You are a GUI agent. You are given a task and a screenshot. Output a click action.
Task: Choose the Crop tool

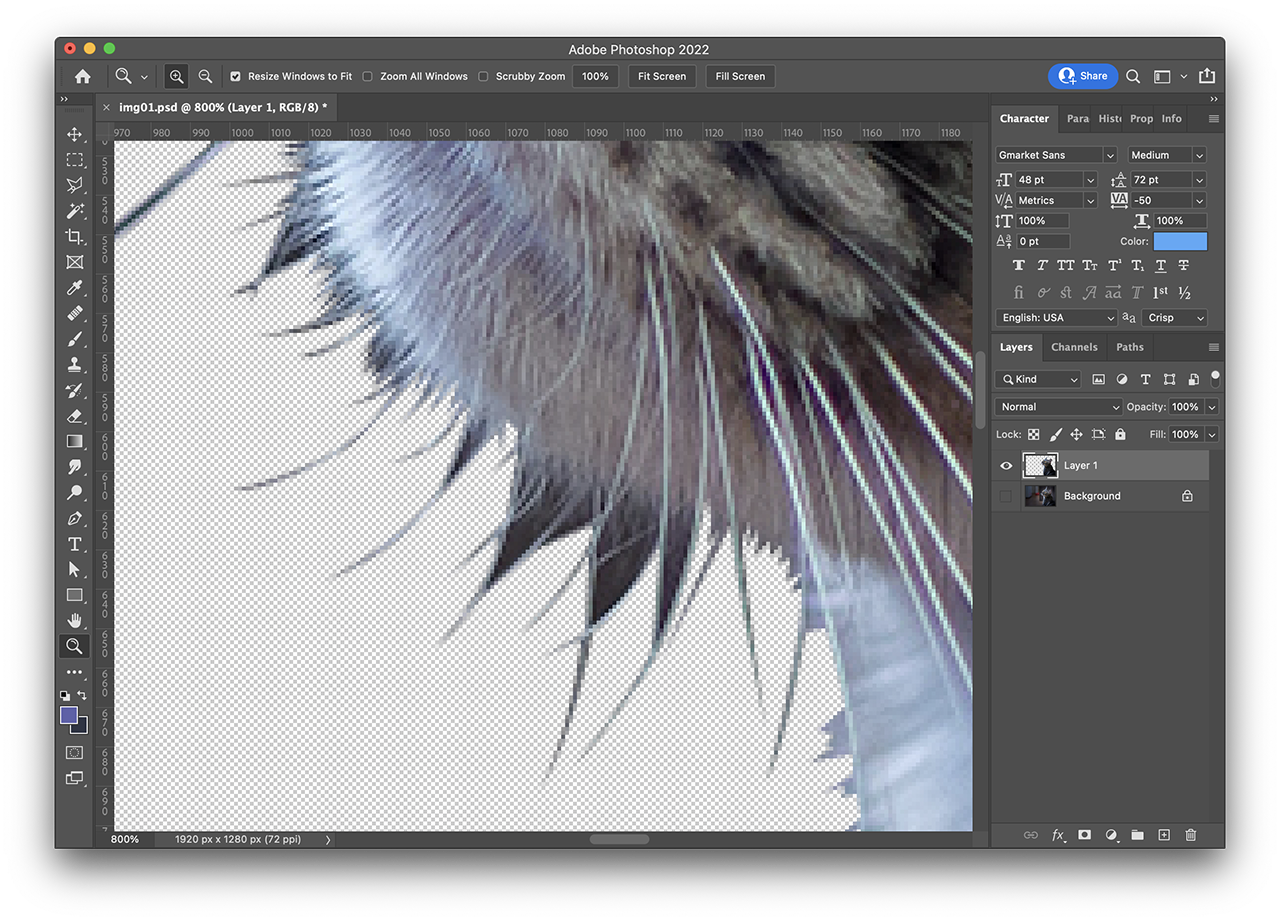pos(74,237)
